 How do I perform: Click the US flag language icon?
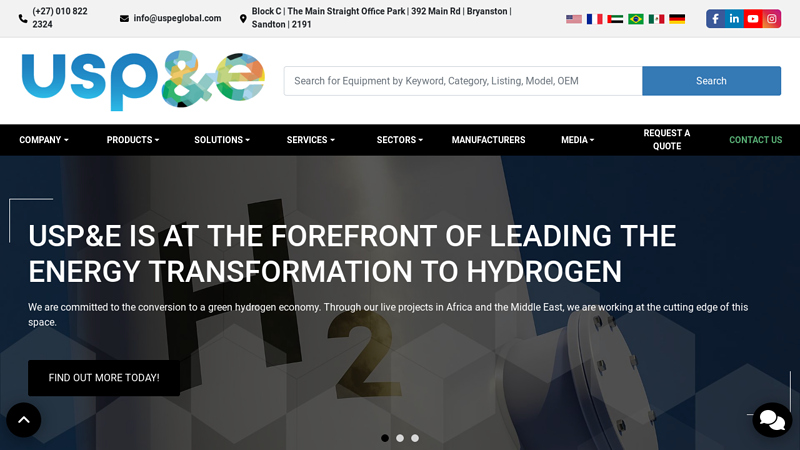point(573,19)
